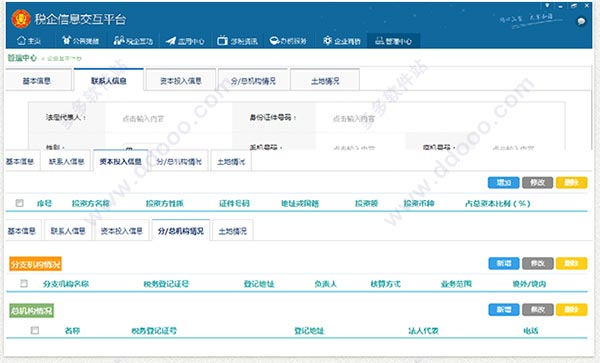Viewport: 600px width, 363px height.
Task: Click the yellow 删除 button above 投资方名称 table
Action: tap(571, 183)
